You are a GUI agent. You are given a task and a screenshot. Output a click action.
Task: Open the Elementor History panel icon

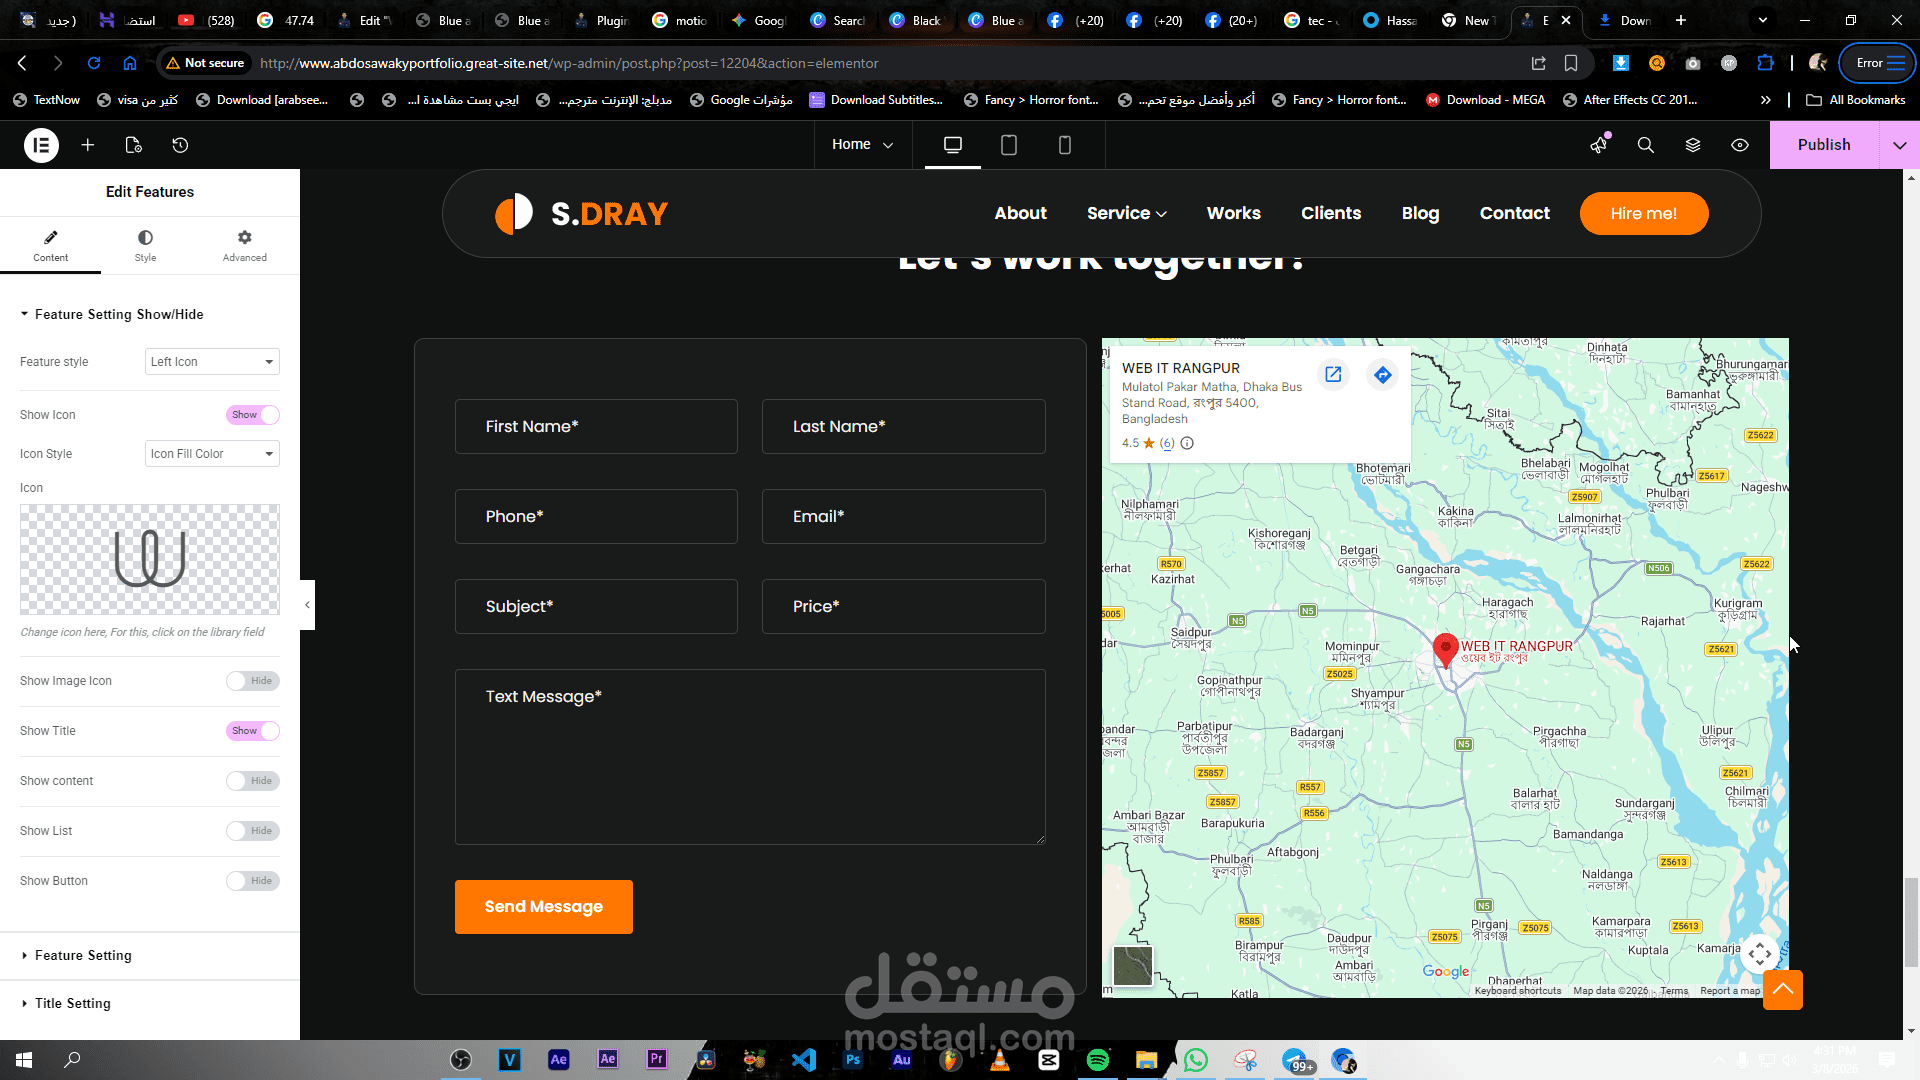pos(180,145)
